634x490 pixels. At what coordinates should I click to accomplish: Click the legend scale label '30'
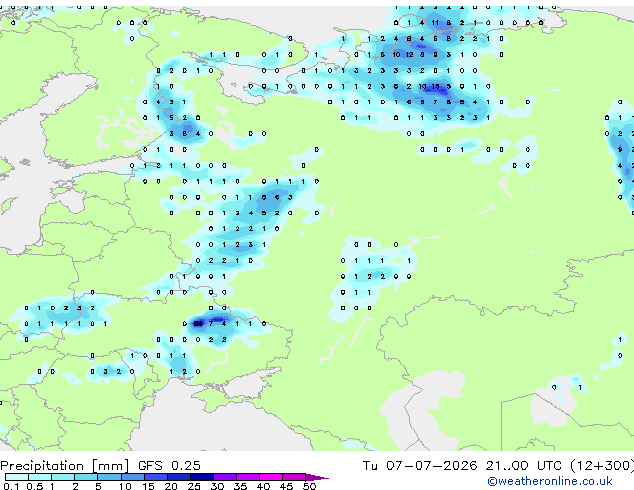coord(217,486)
